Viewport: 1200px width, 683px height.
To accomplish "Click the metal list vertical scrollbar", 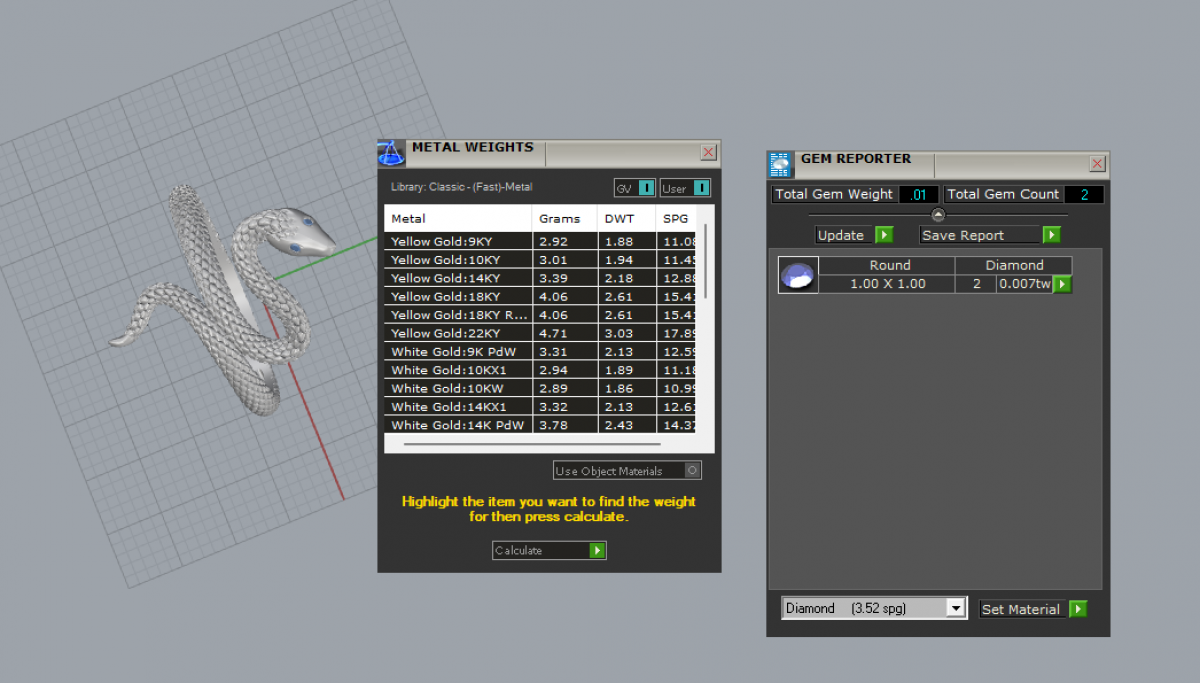I will (706, 260).
